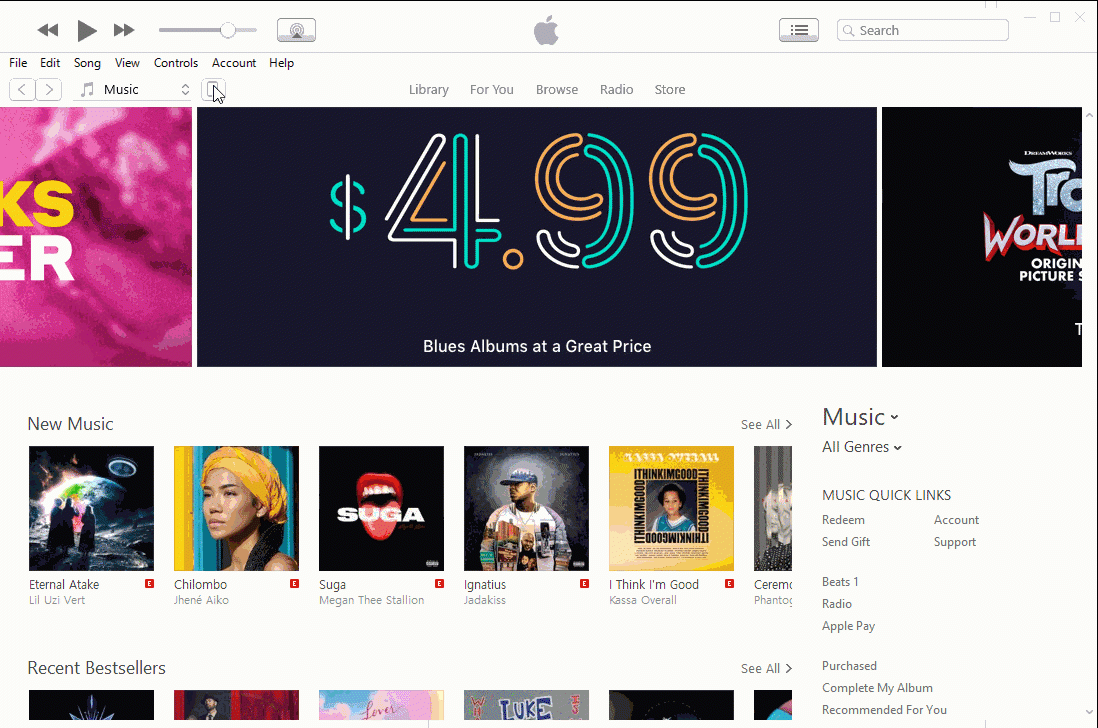Image resolution: width=1098 pixels, height=728 pixels.
Task: Open the Up Next list icon
Action: tap(799, 30)
